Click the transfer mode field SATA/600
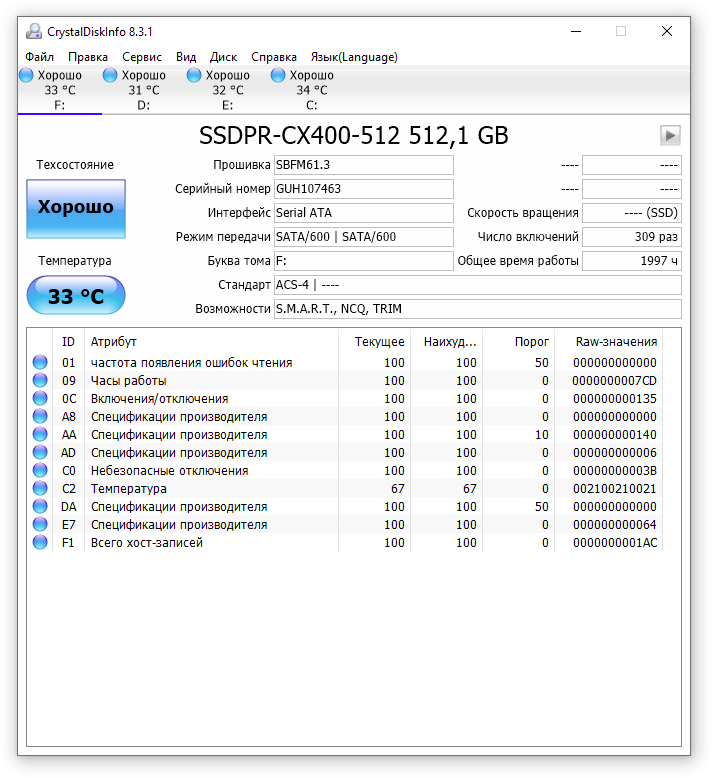The width and height of the screenshot is (712, 778). pyautogui.click(x=364, y=237)
